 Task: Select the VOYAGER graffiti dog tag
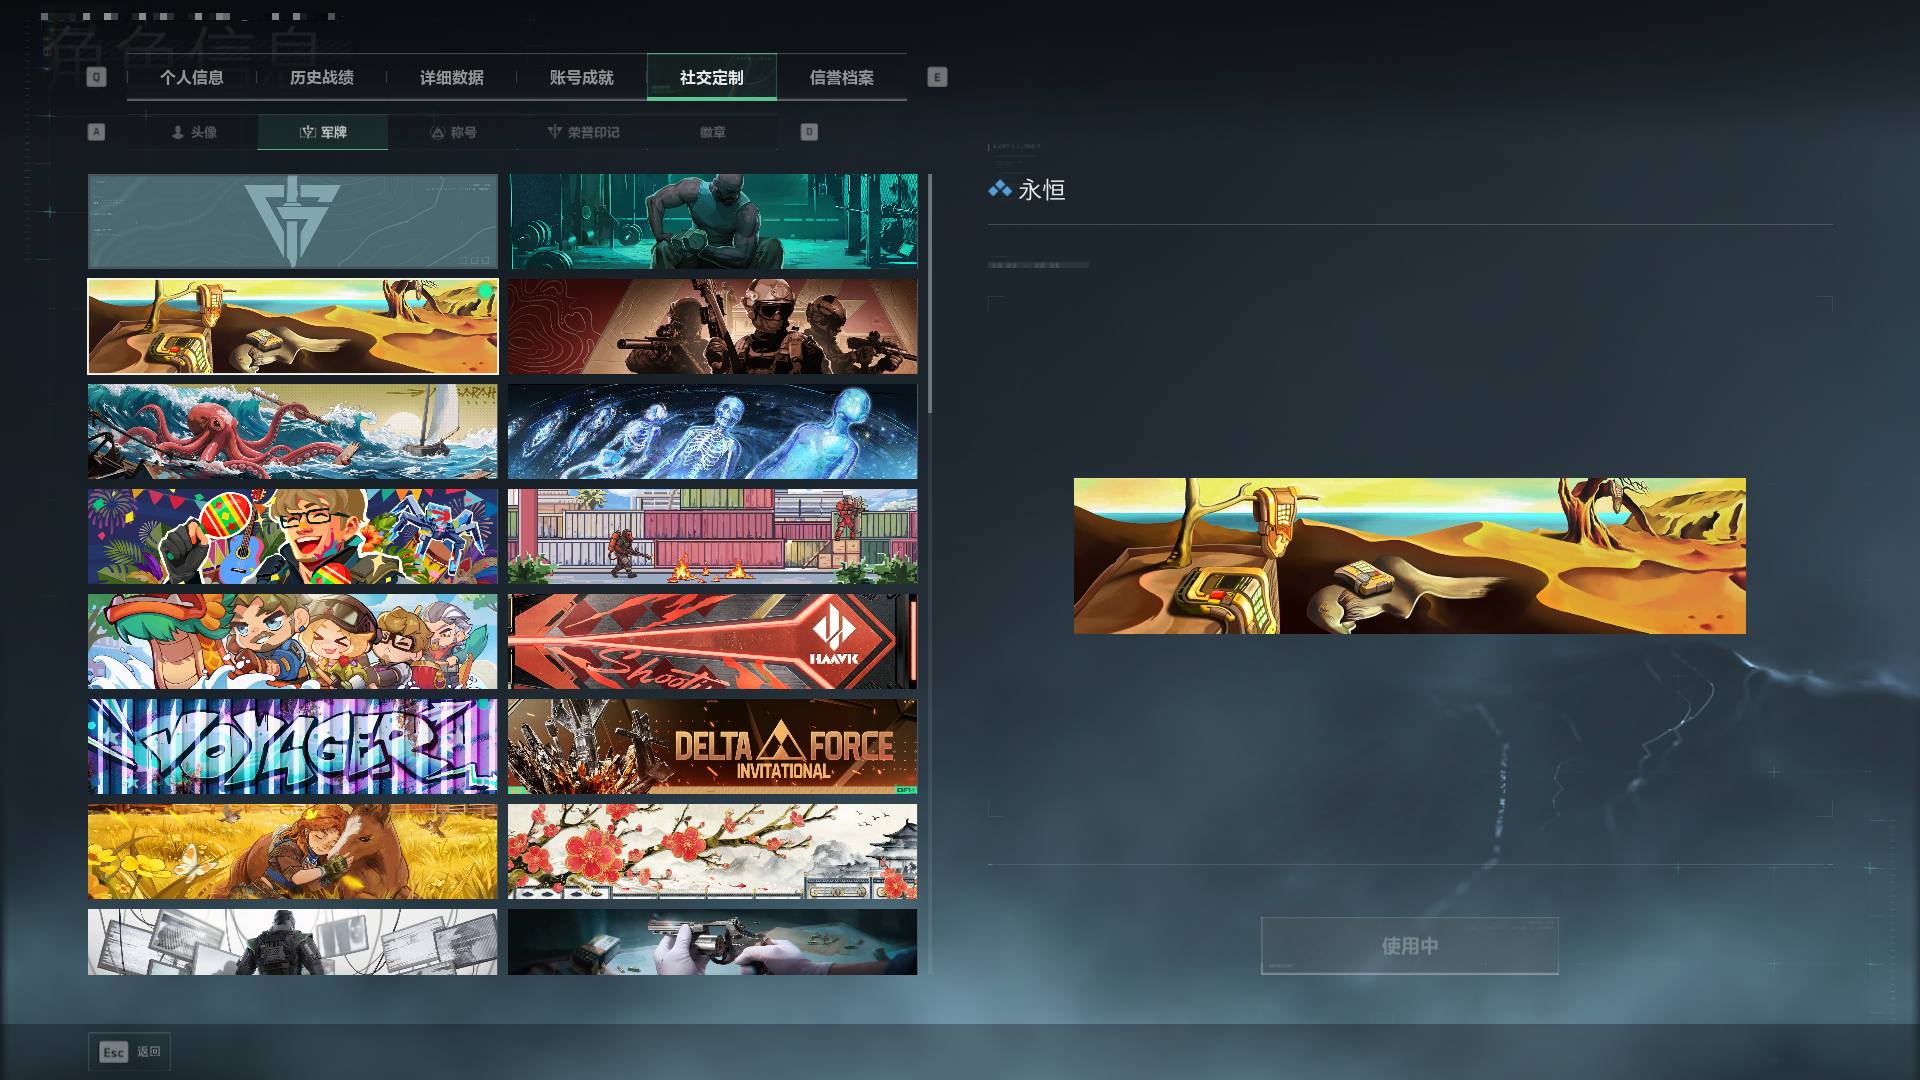[293, 747]
